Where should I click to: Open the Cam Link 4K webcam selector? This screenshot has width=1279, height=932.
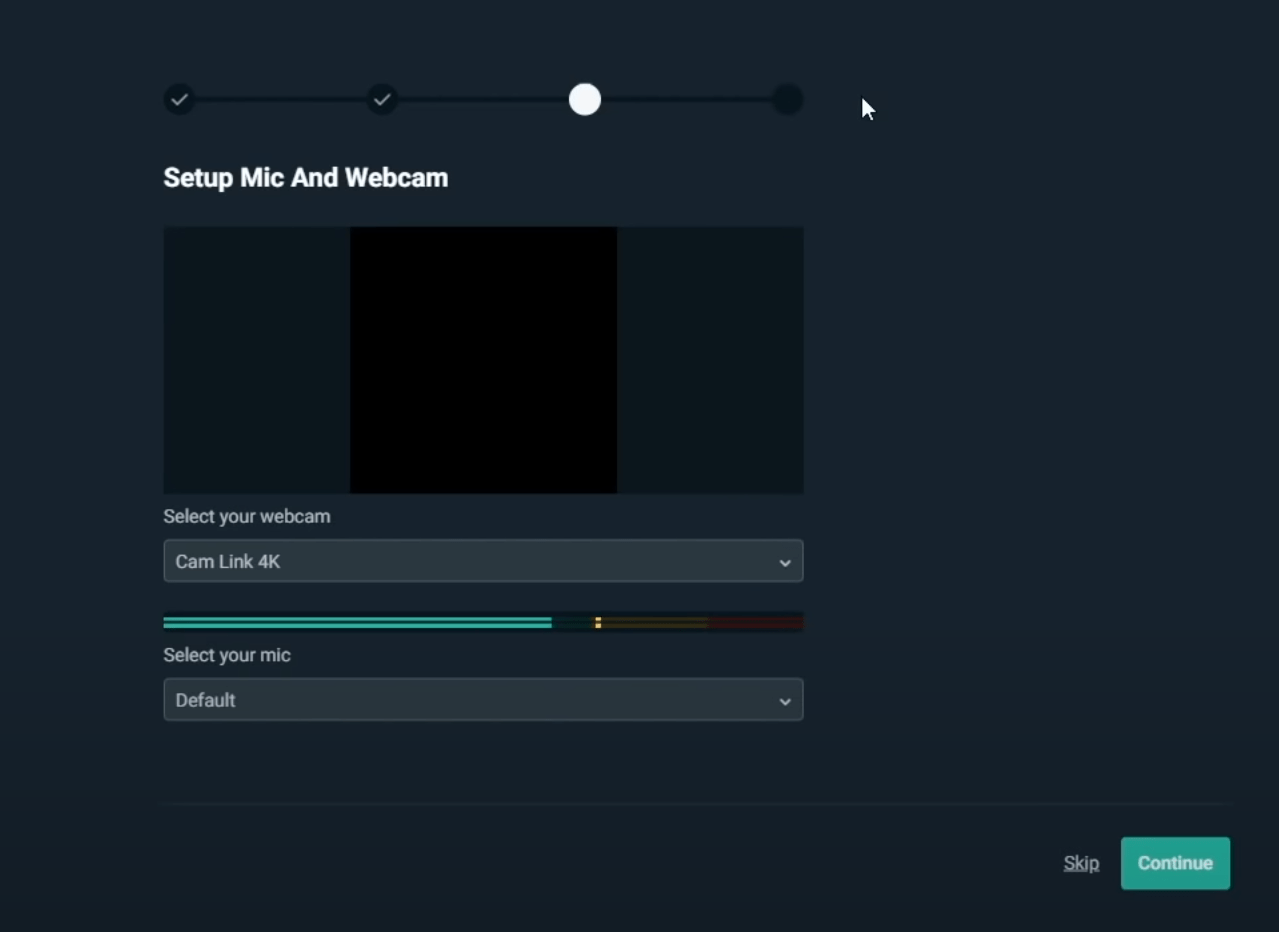483,561
